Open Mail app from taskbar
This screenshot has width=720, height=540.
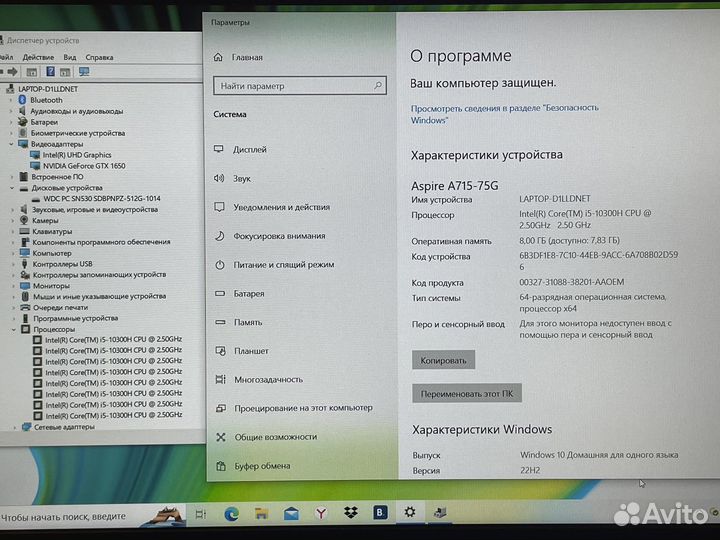(x=291, y=514)
